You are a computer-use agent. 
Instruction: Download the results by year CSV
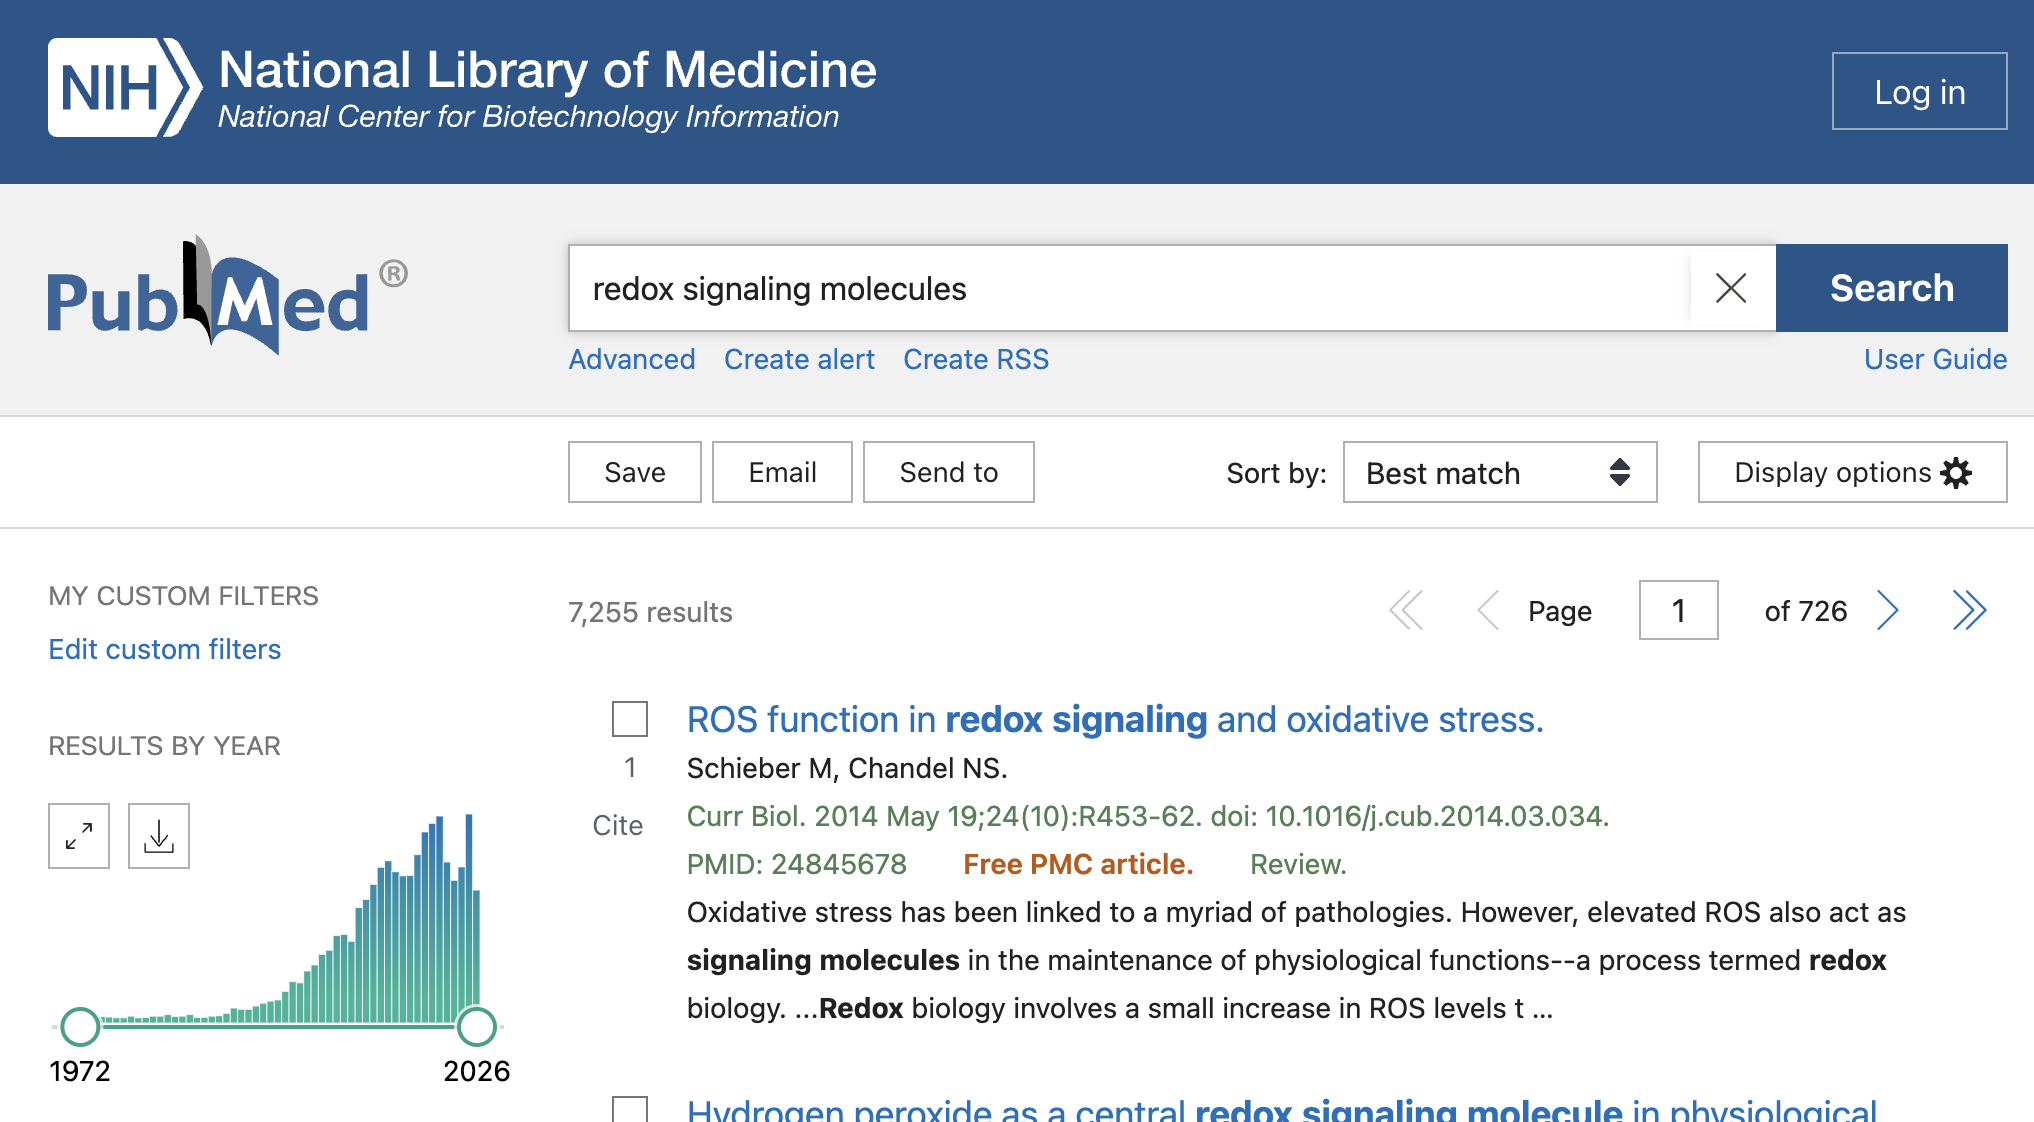point(159,836)
